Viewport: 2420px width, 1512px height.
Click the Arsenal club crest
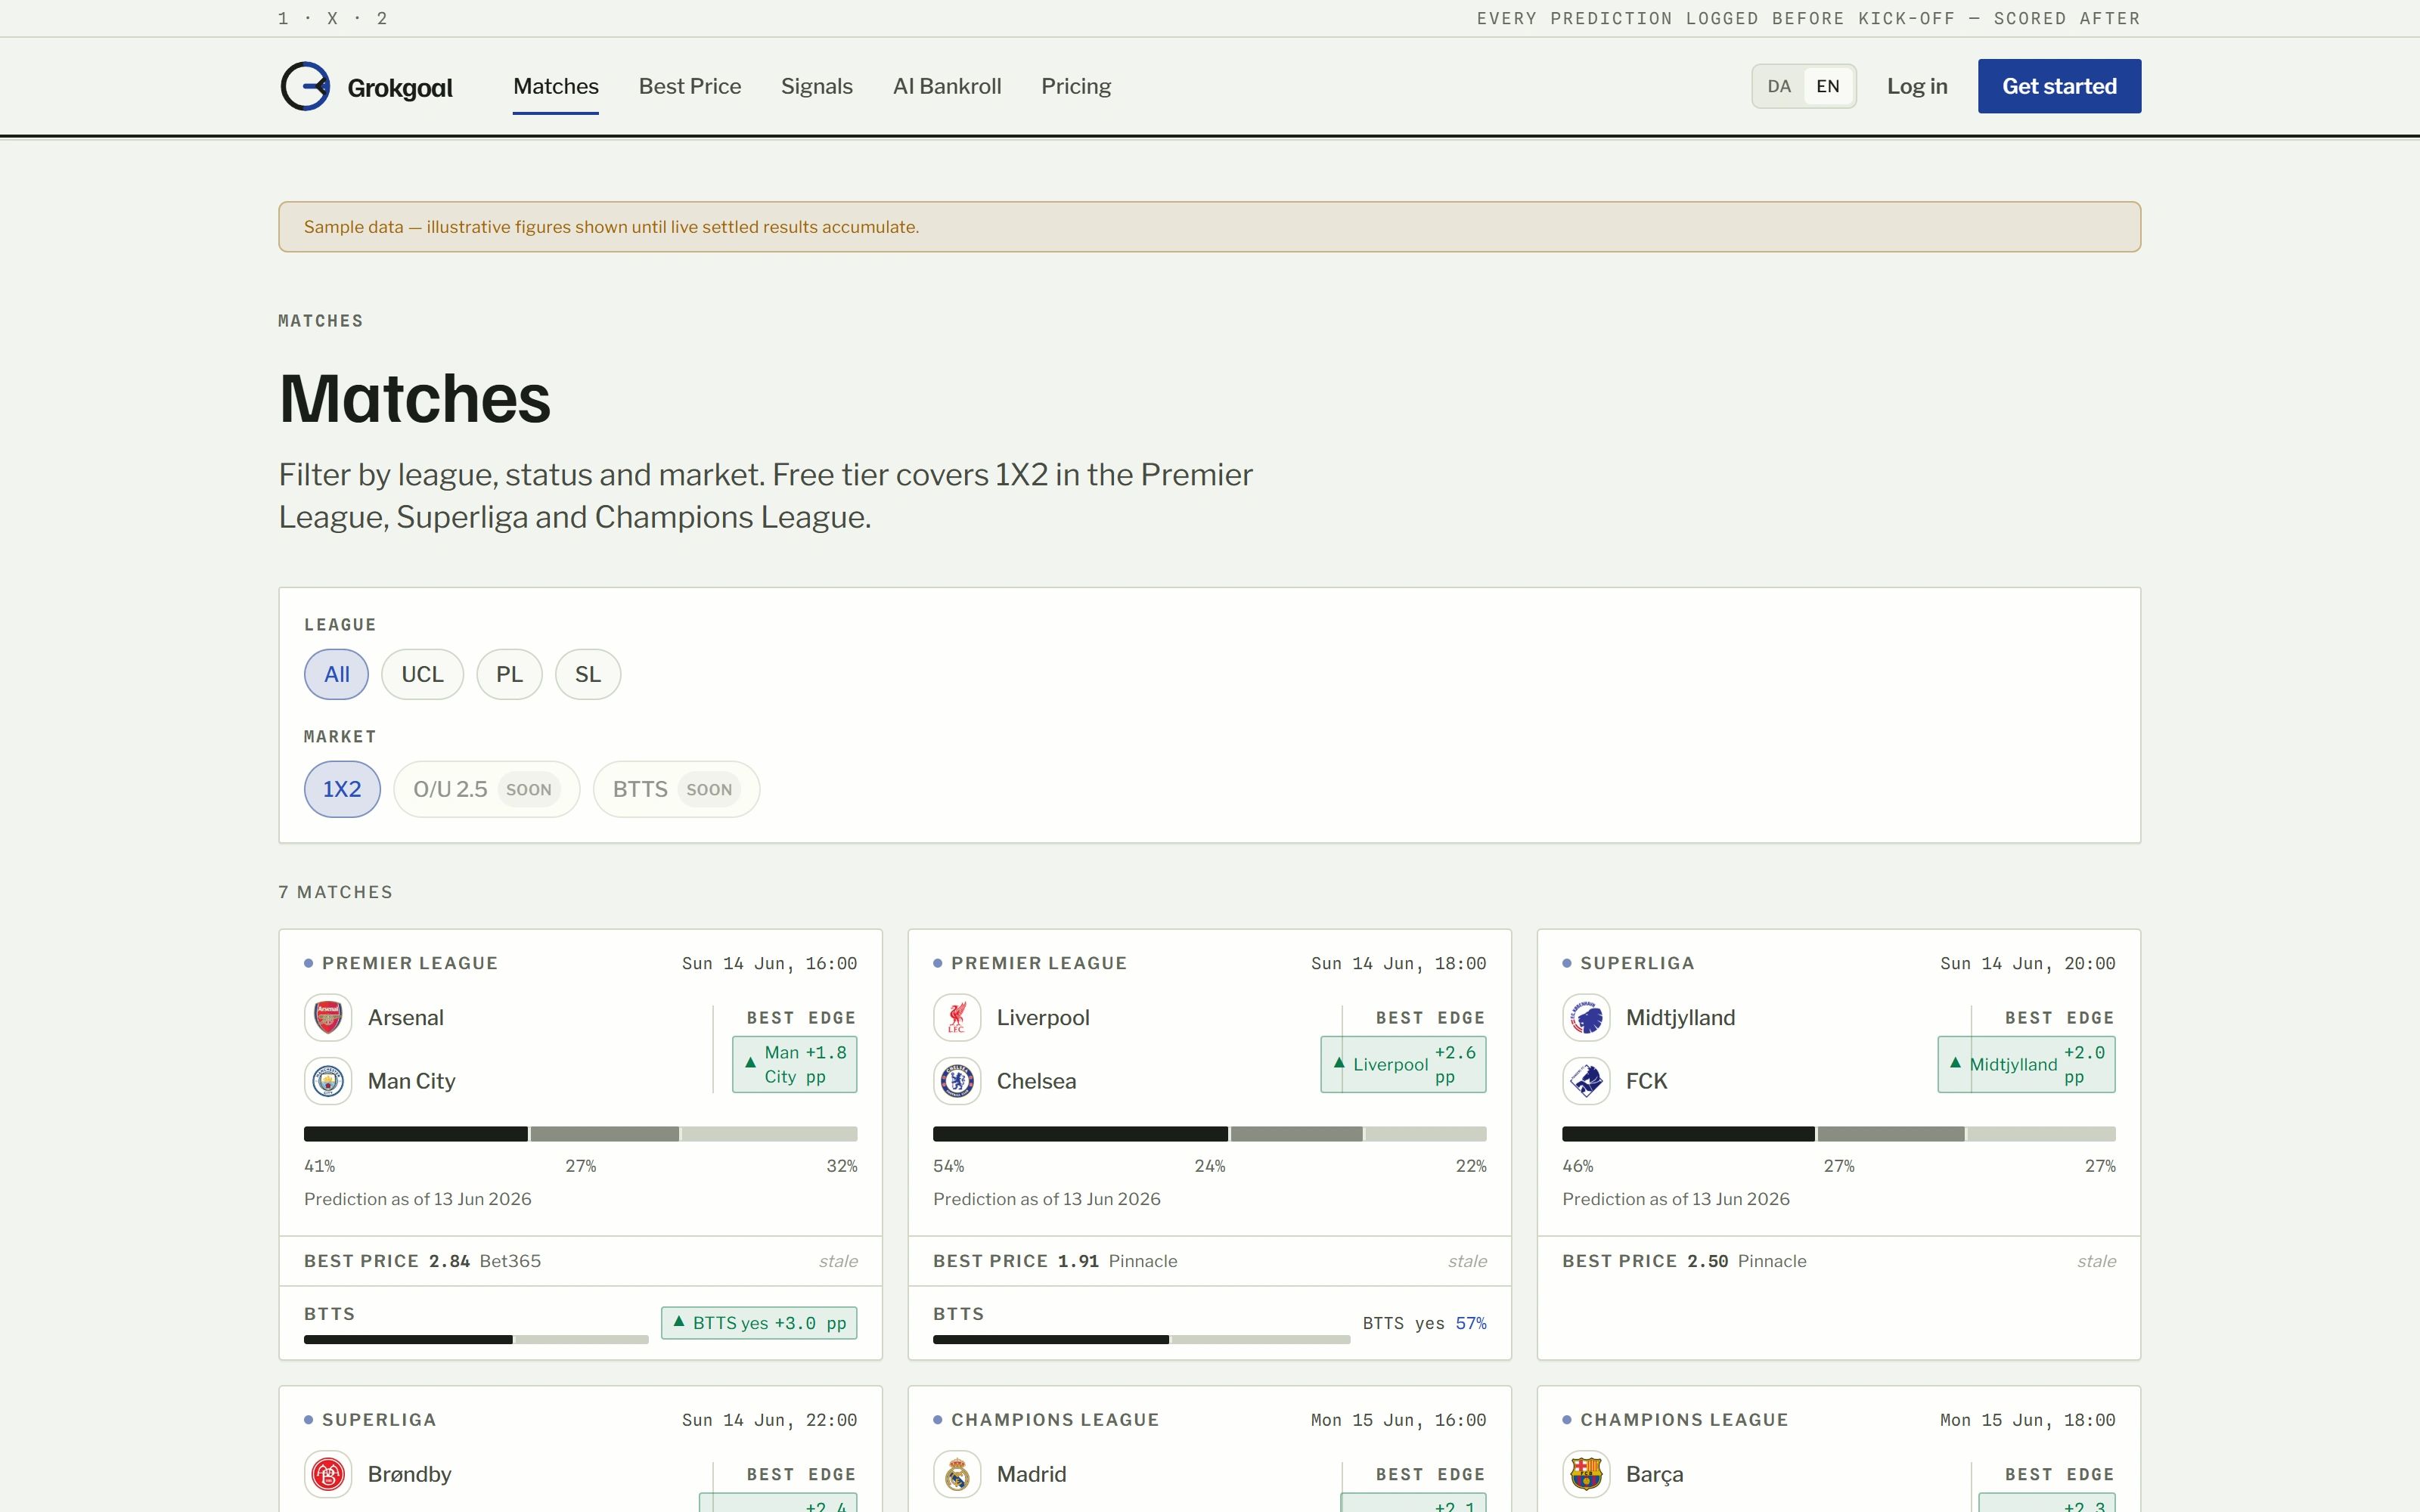[x=328, y=1018]
